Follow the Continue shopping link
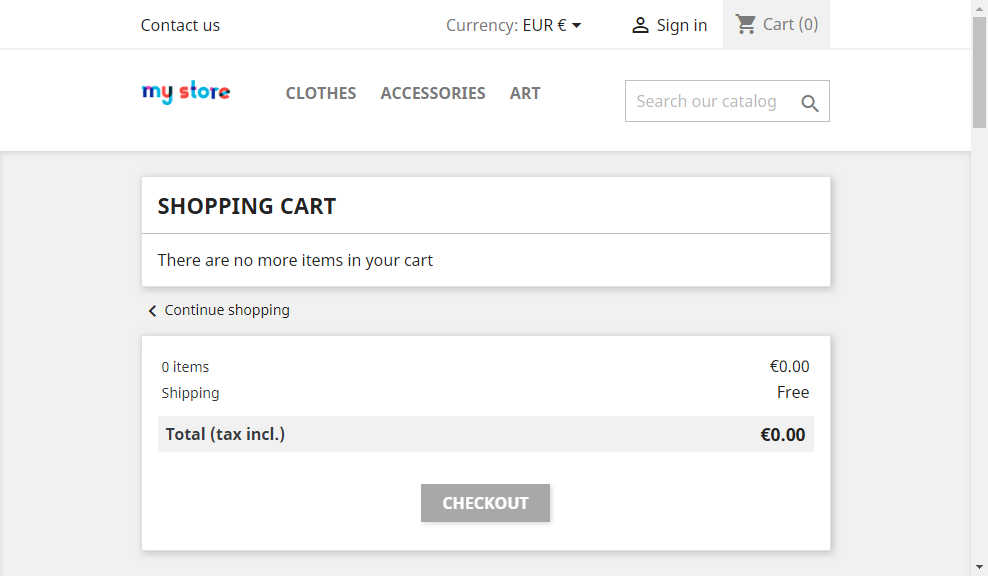 click(227, 310)
